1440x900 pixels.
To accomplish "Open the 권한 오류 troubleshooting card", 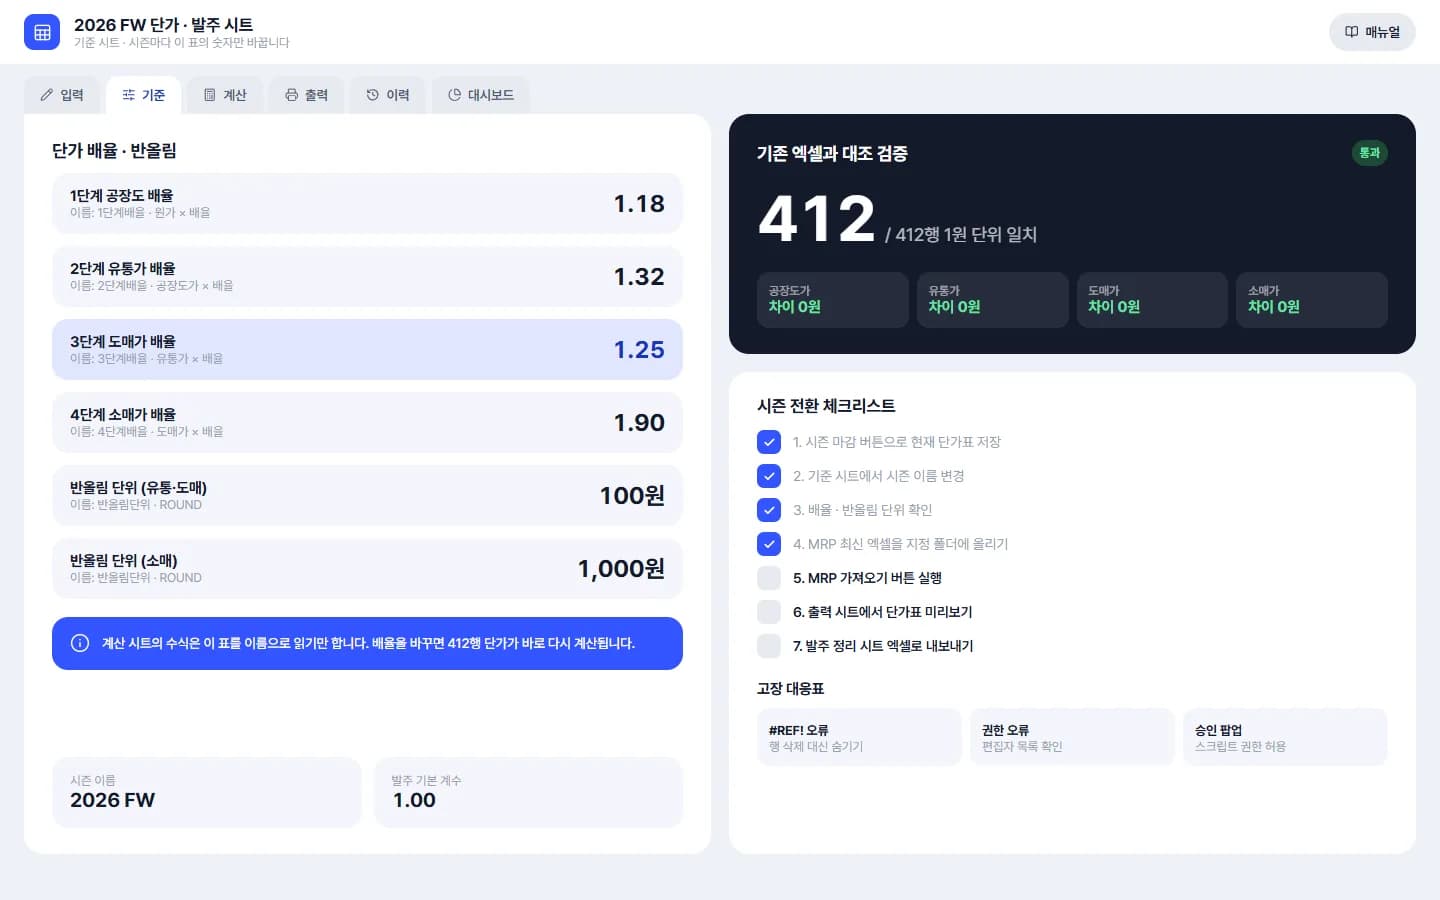I will (x=1072, y=737).
